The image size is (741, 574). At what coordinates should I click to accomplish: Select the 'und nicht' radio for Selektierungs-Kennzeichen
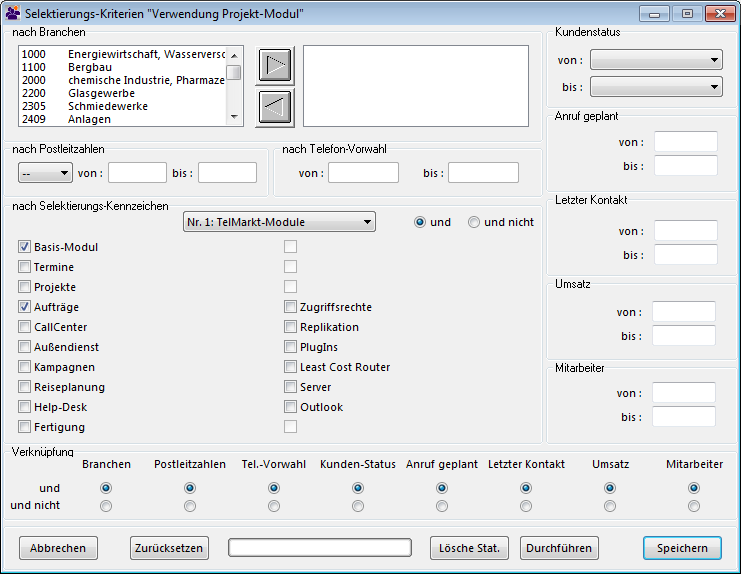coord(474,222)
